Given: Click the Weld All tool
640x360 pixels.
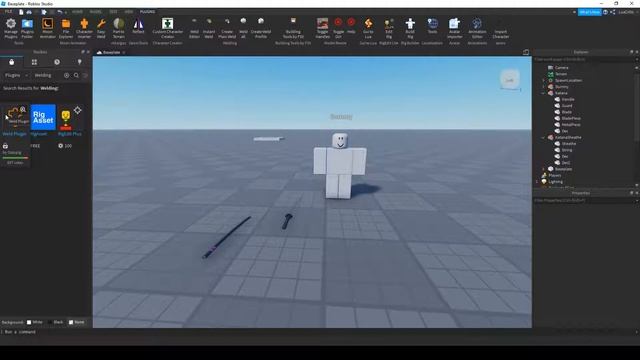Looking at the screenshot, I should coord(243,28).
